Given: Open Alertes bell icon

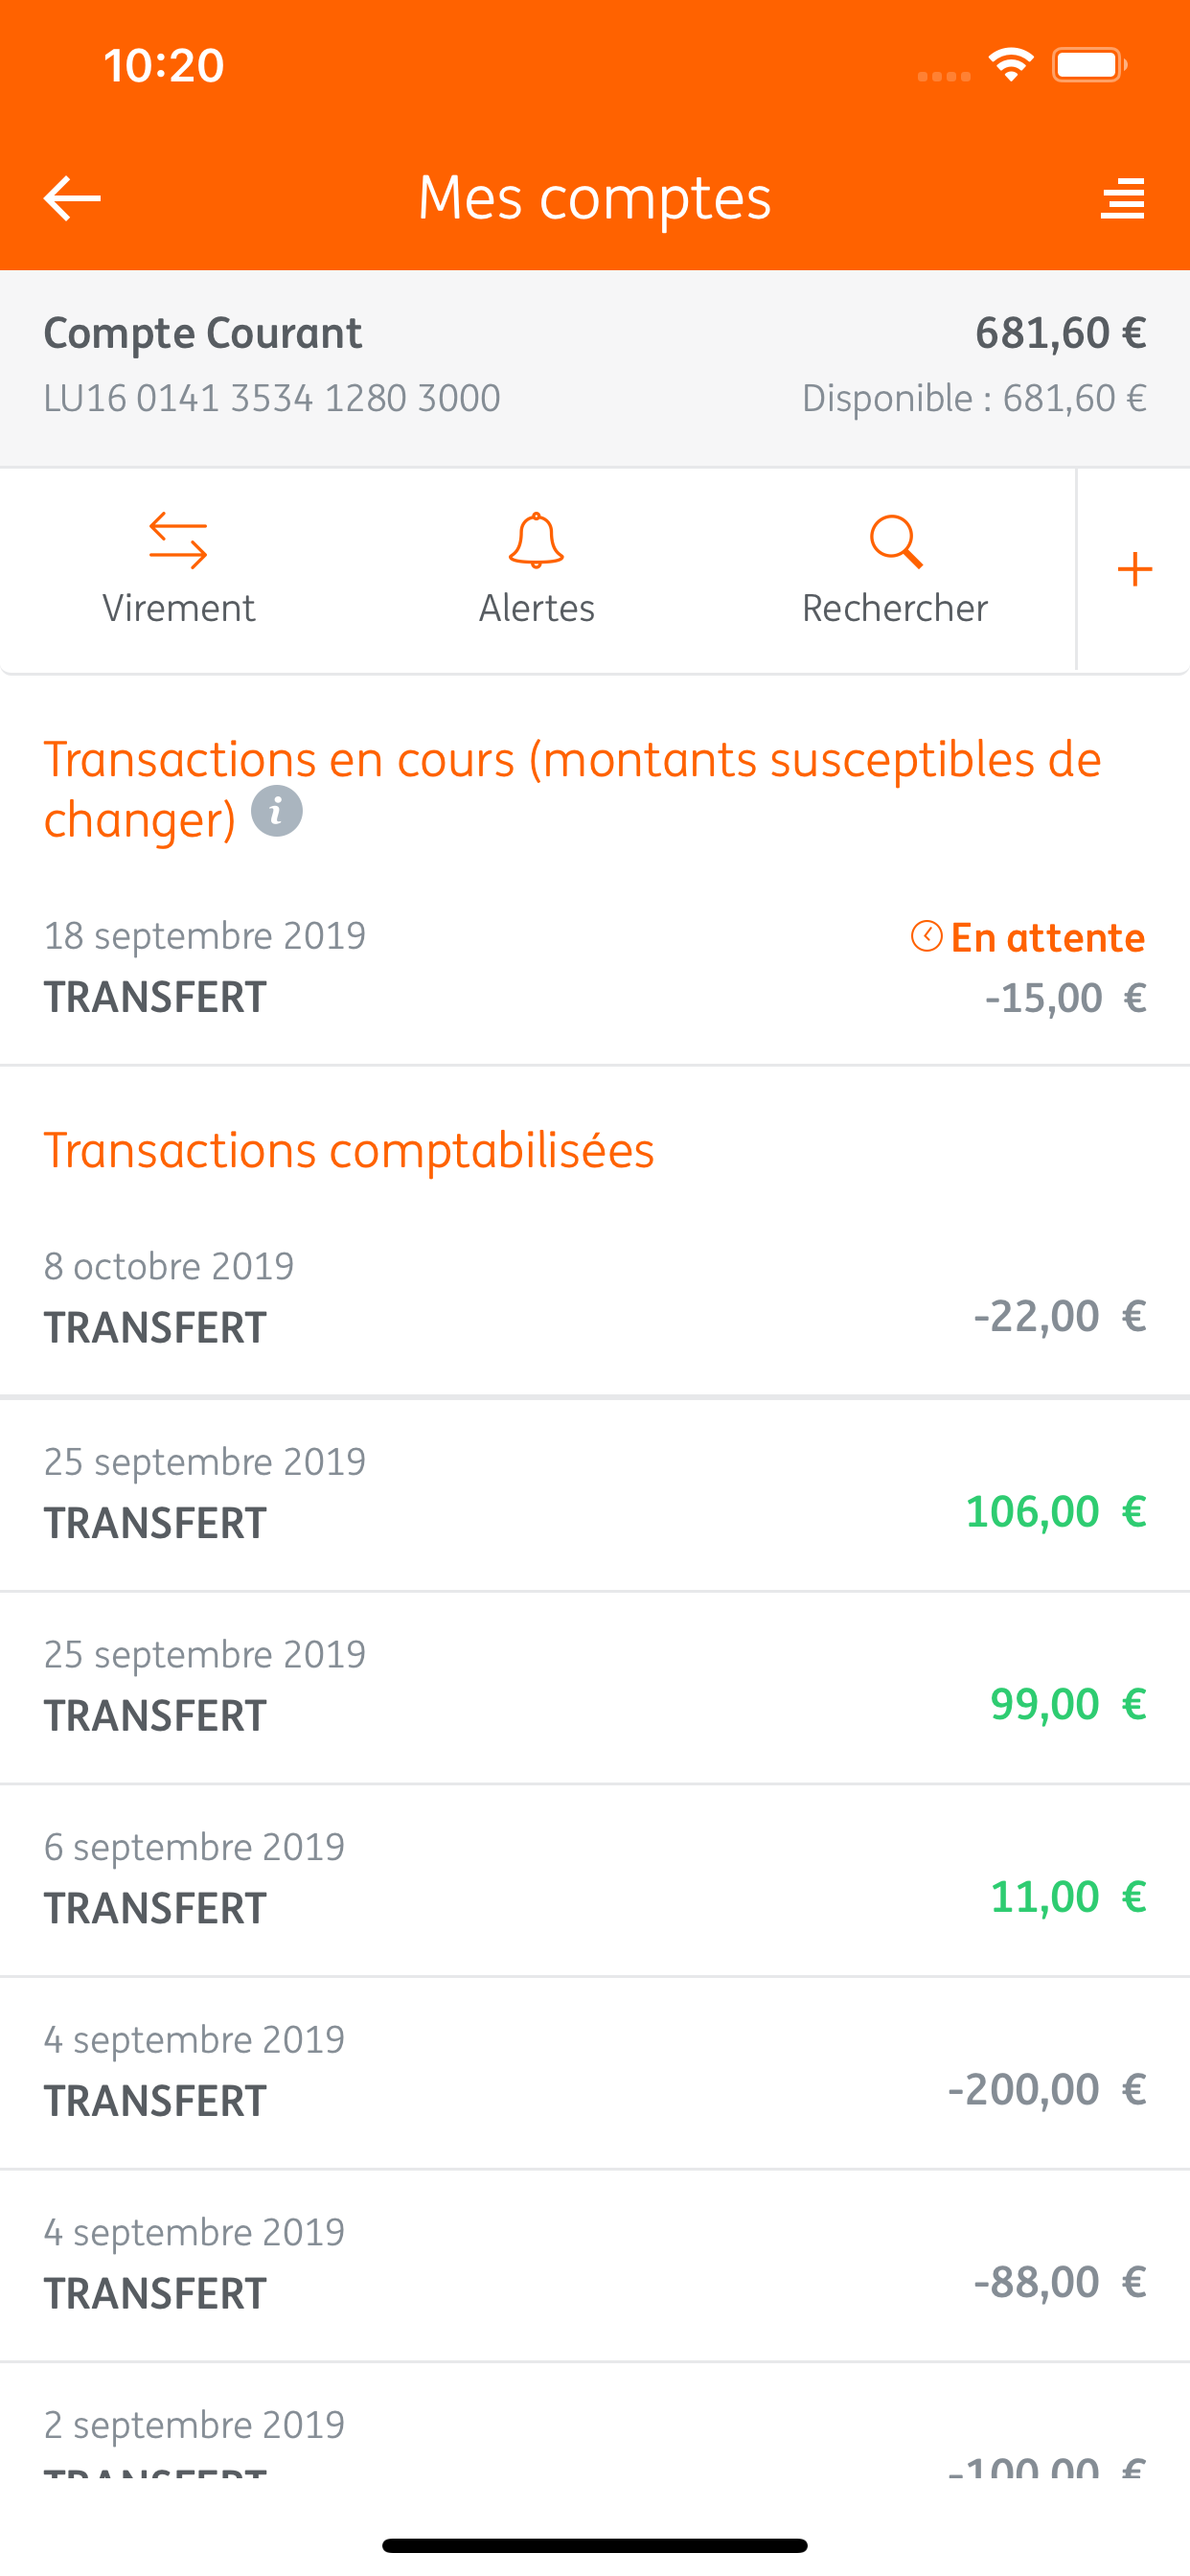Looking at the screenshot, I should [x=536, y=541].
